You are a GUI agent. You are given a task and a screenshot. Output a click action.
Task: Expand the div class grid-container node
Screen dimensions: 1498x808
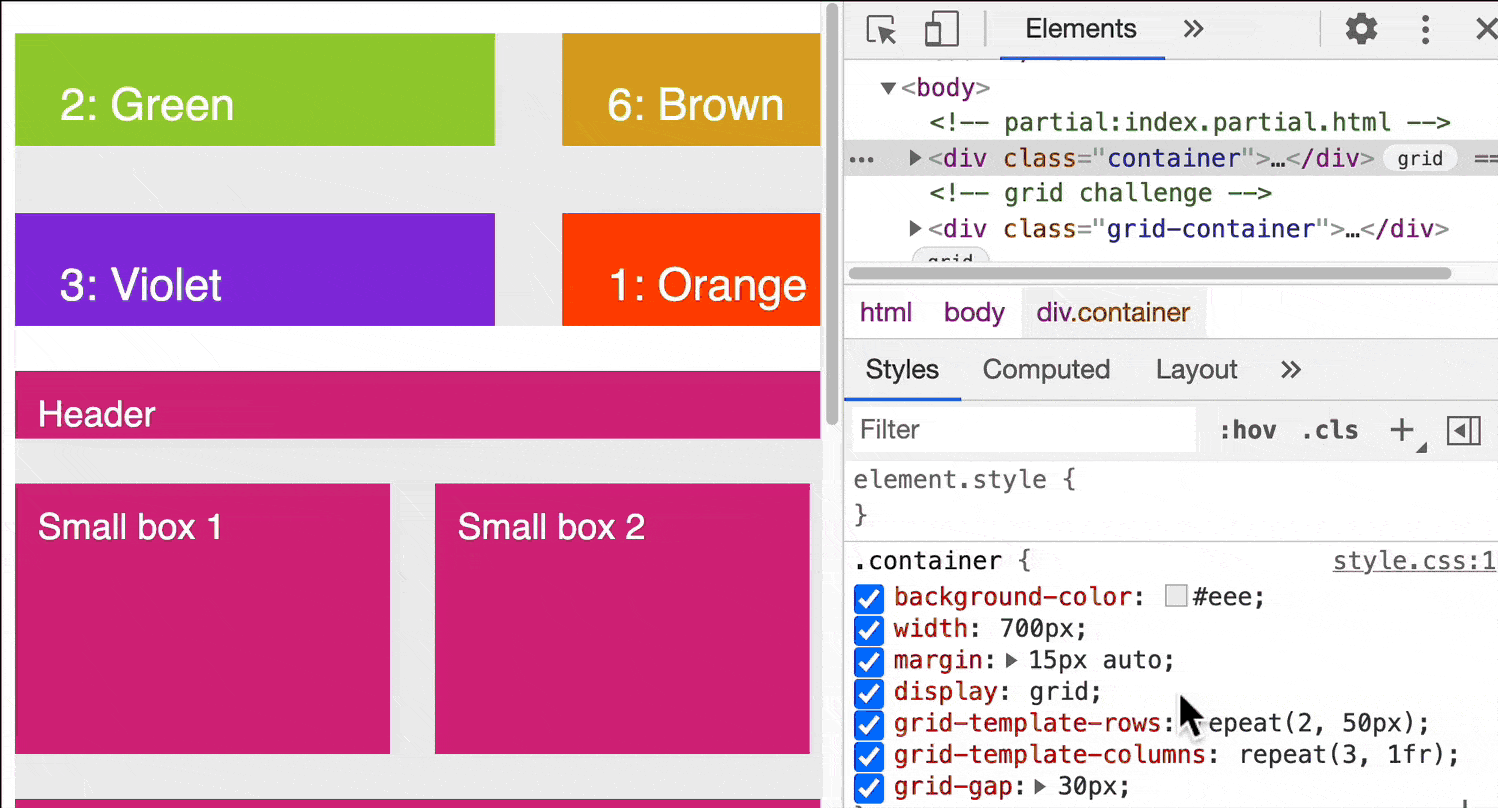[915, 229]
